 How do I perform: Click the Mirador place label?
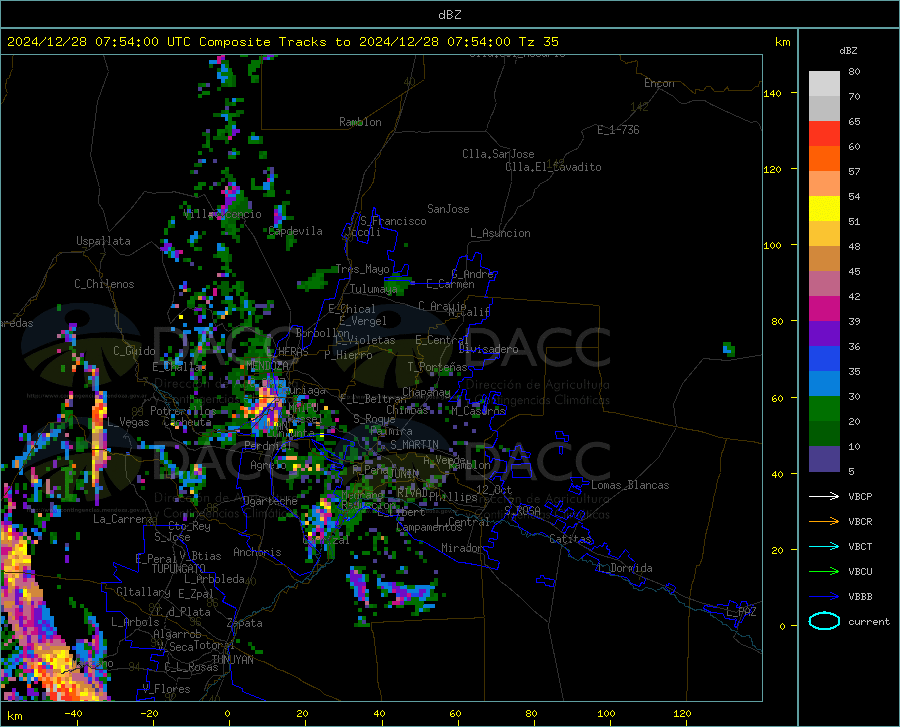462,548
